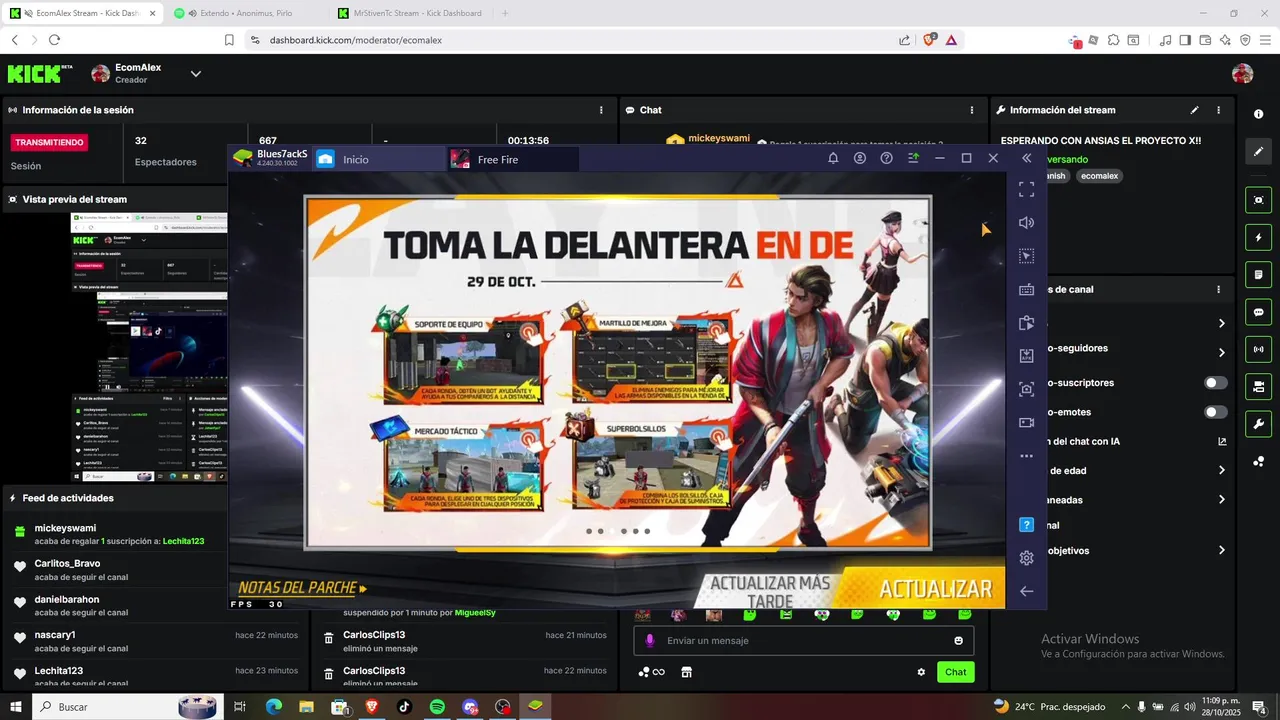Click BlueStacks back arrow at sidebar bottom
1280x720 pixels.
pos(1026,591)
